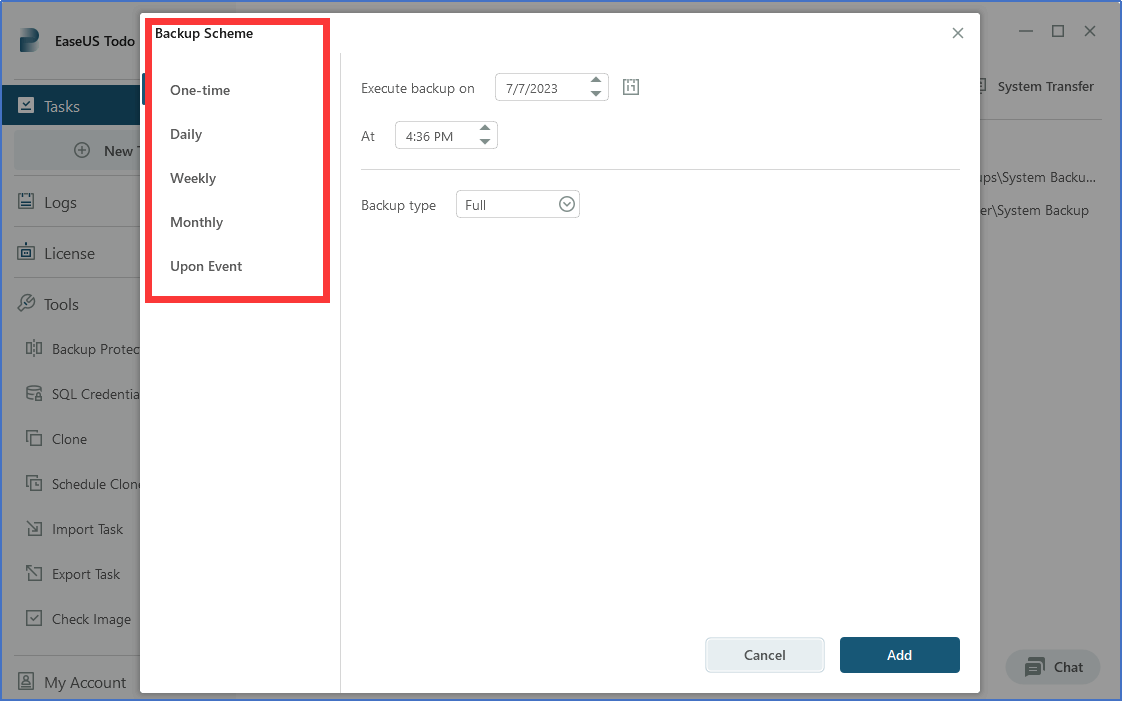Image resolution: width=1123 pixels, height=701 pixels.
Task: Click the Tools wrench icon
Action: coord(26,304)
